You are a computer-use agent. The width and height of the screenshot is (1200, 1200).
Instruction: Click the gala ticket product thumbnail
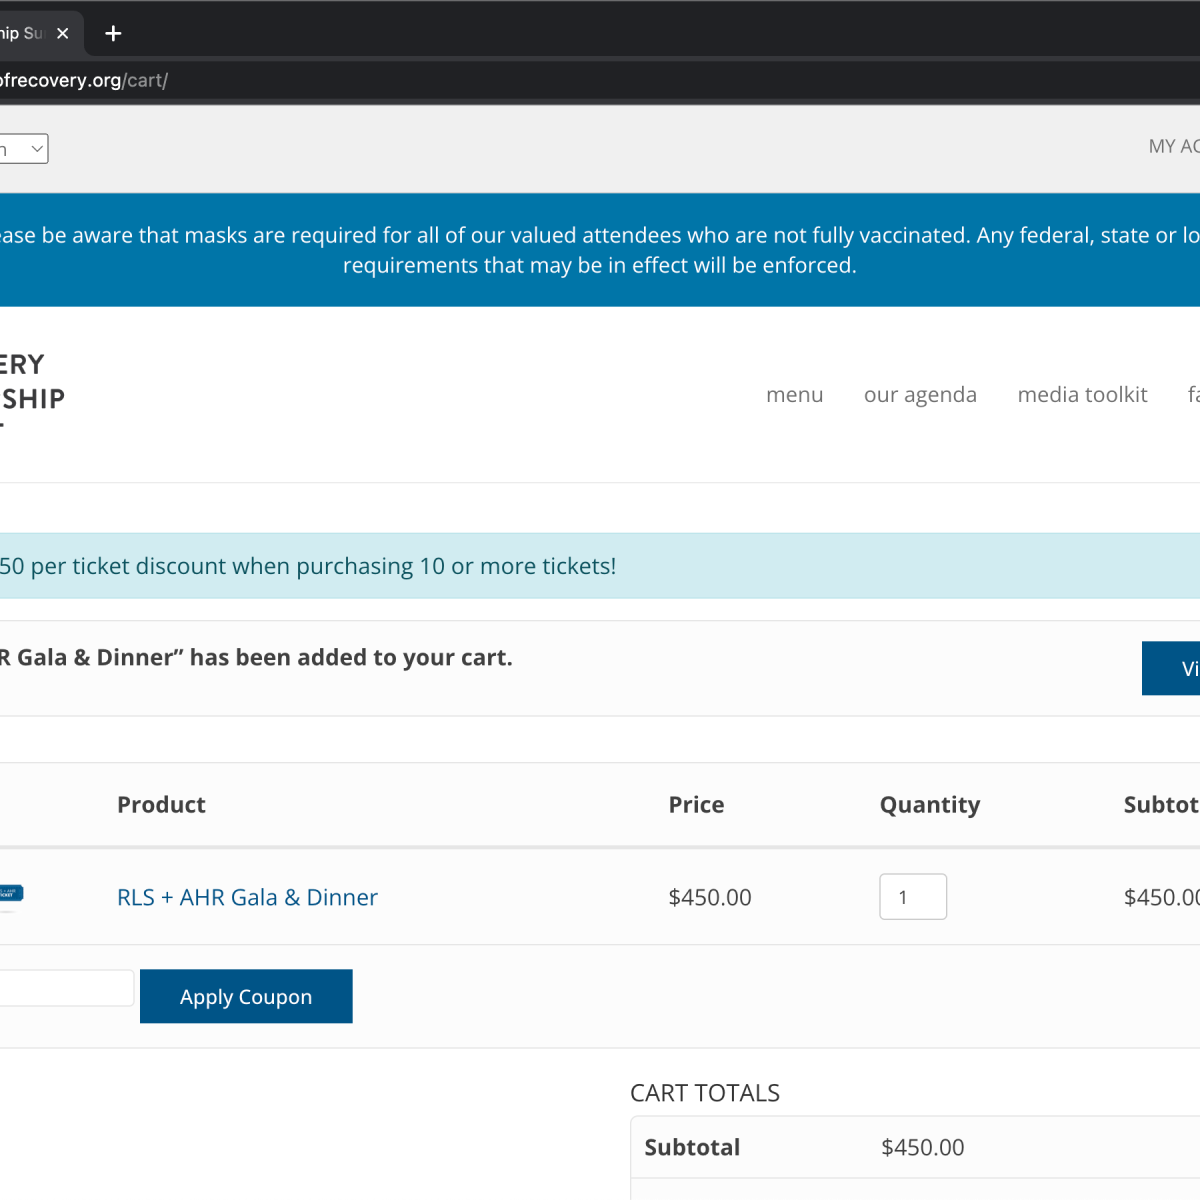[x=10, y=895]
